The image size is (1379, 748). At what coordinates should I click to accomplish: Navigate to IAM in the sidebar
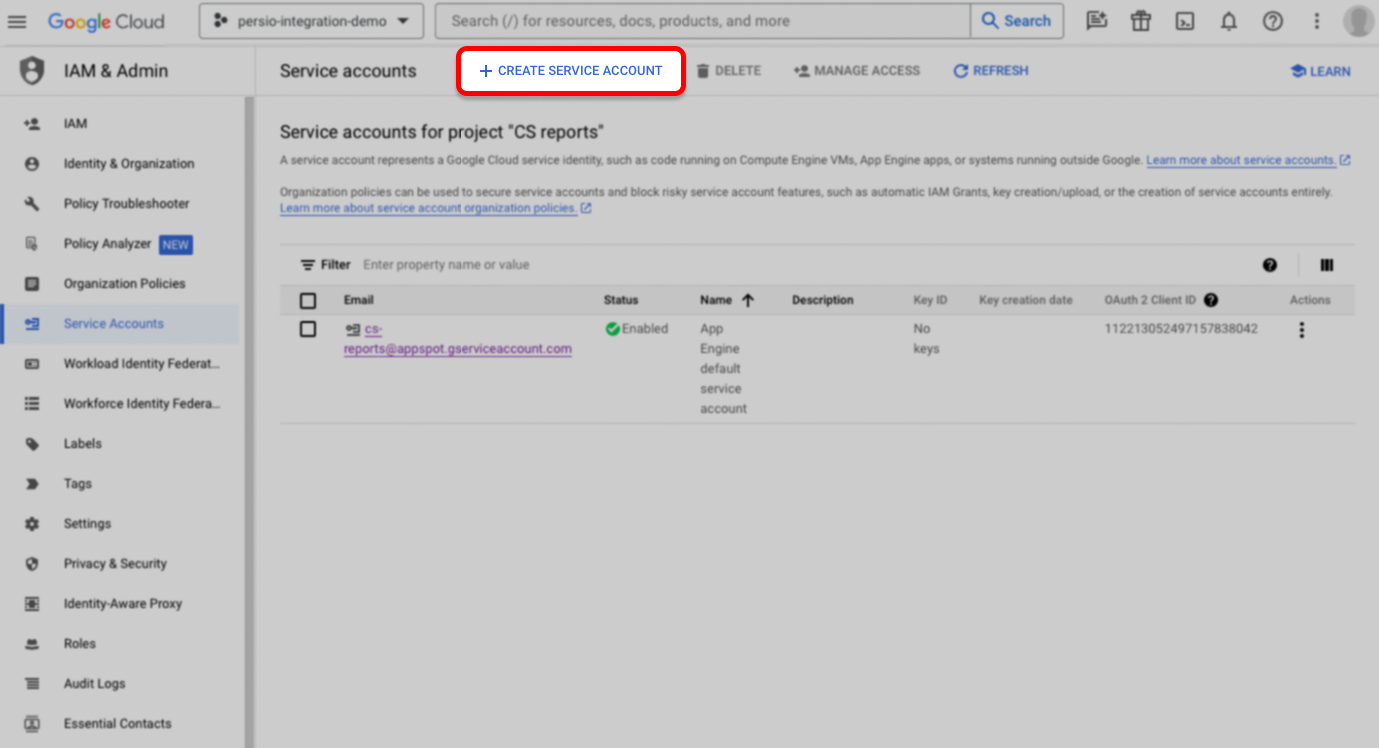(74, 123)
